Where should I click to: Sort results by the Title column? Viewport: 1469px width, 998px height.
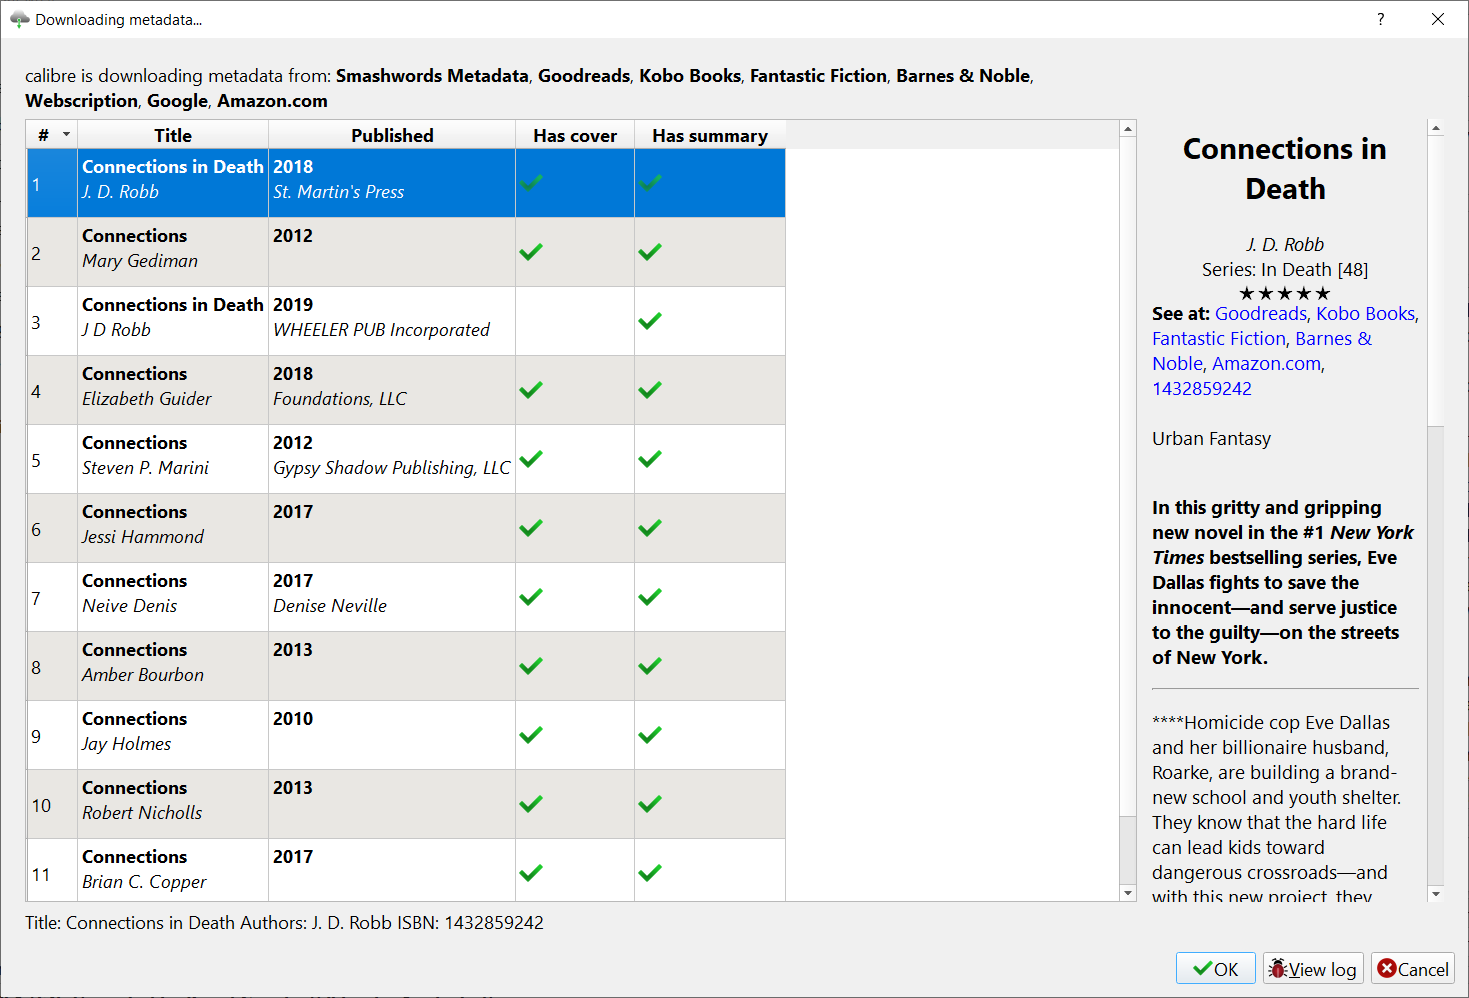click(172, 135)
